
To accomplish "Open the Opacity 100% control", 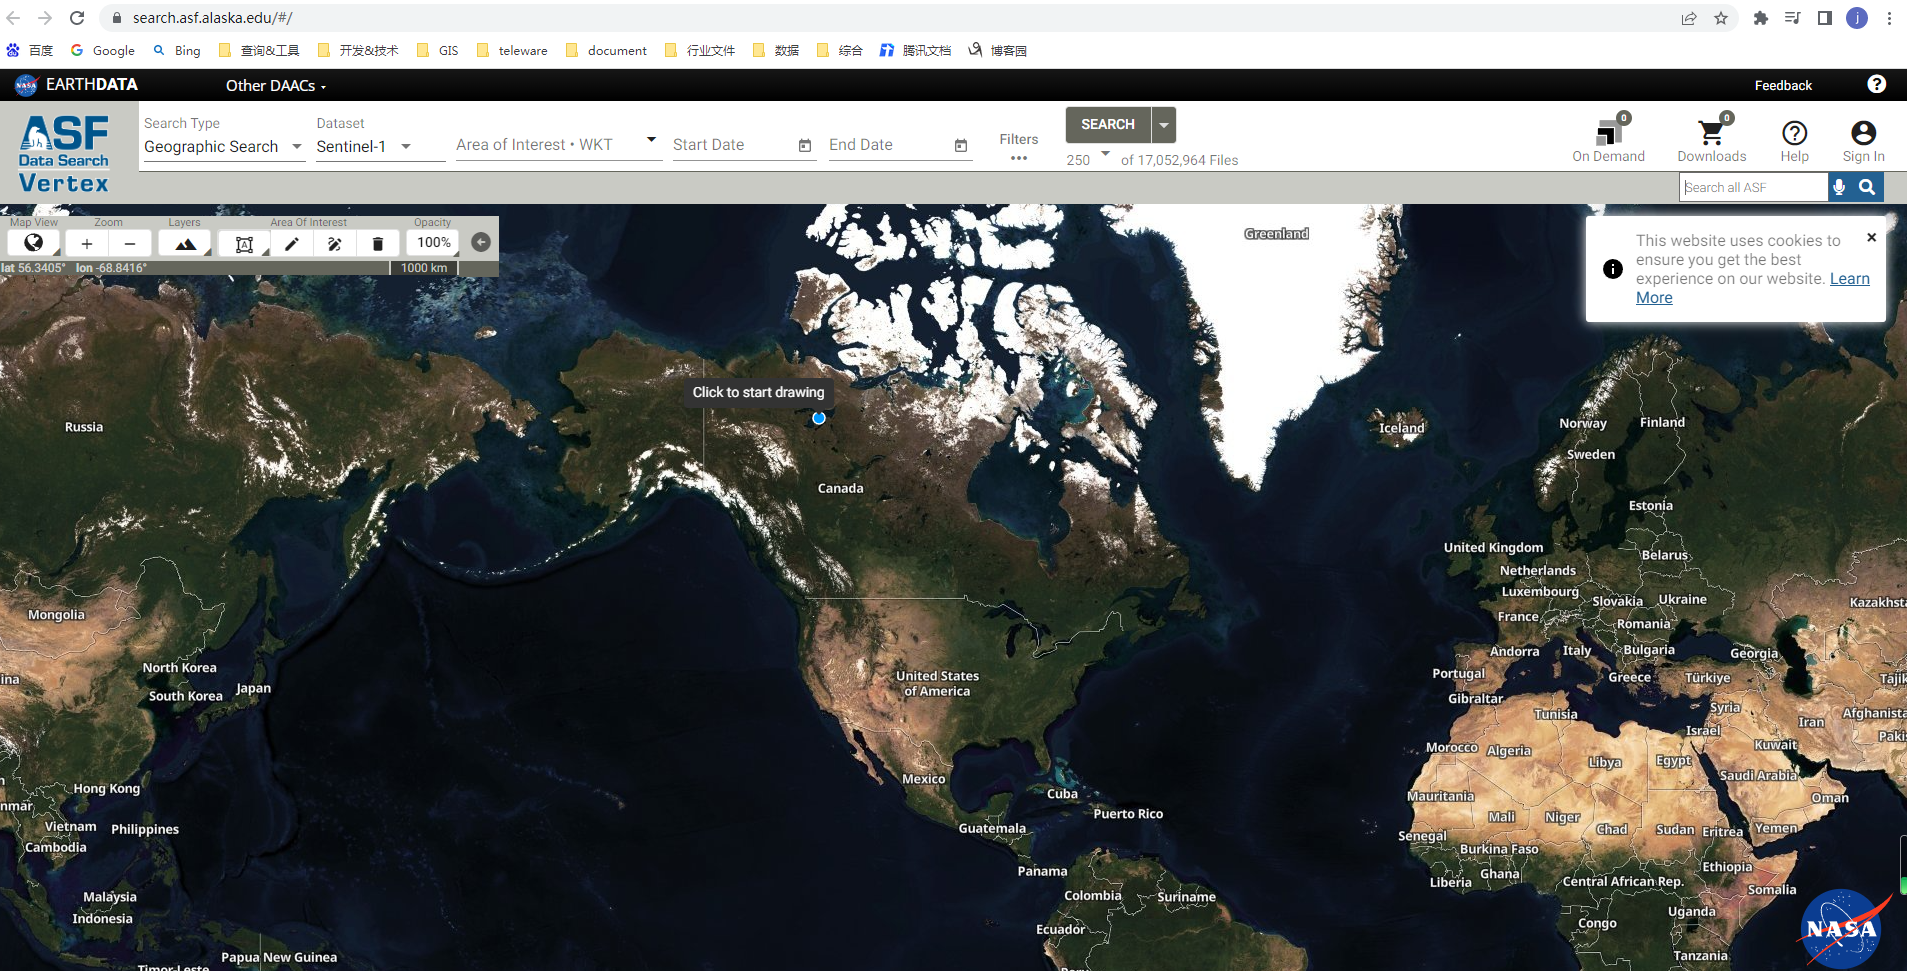I will click(x=434, y=243).
